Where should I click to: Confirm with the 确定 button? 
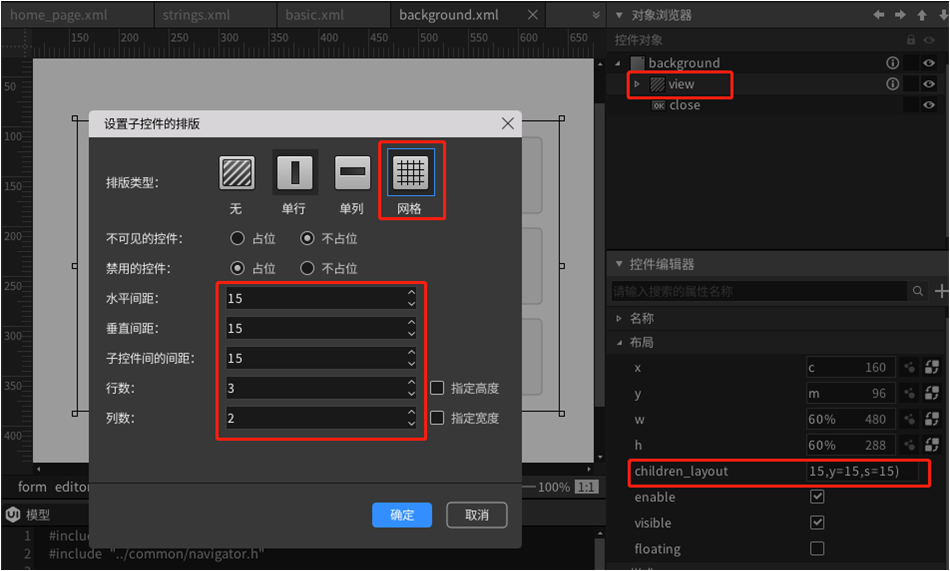coord(402,515)
